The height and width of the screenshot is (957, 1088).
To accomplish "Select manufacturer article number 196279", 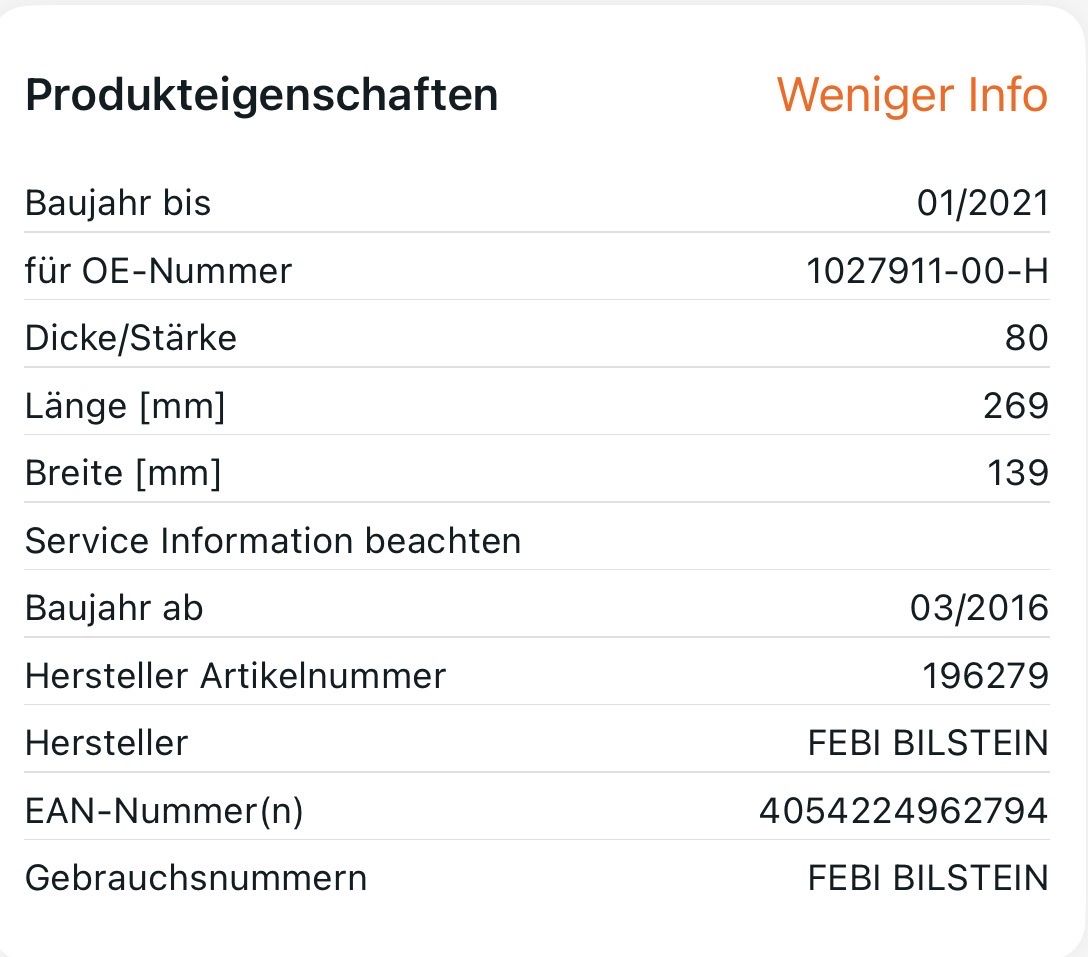I will coord(985,676).
